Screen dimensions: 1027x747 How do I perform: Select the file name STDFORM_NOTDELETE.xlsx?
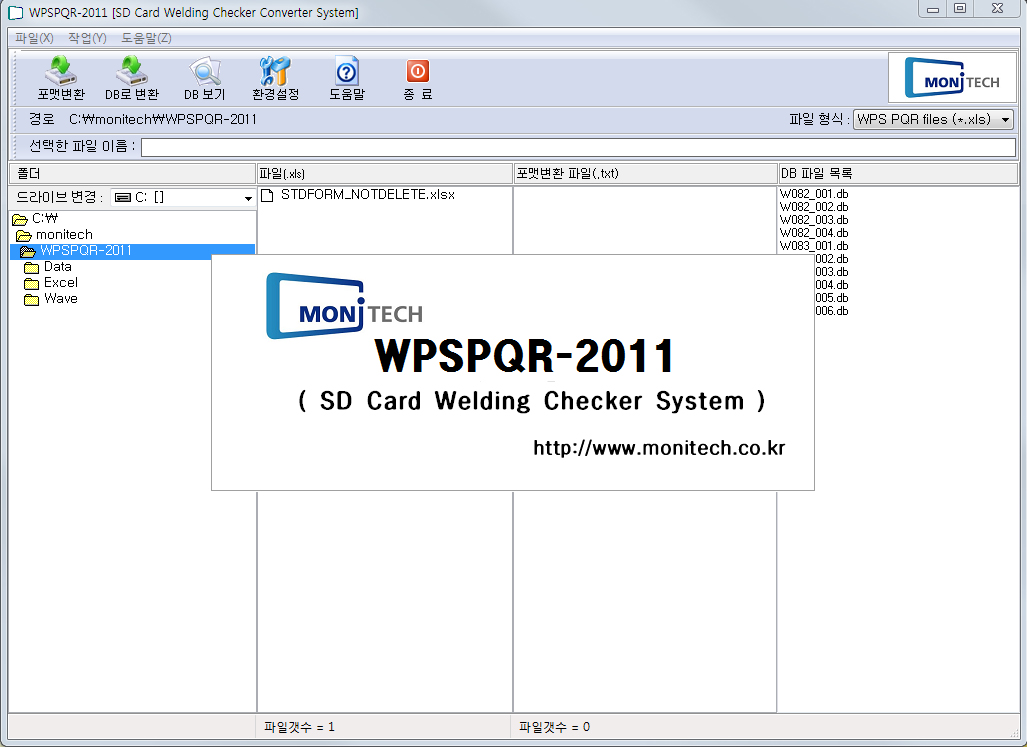(368, 194)
